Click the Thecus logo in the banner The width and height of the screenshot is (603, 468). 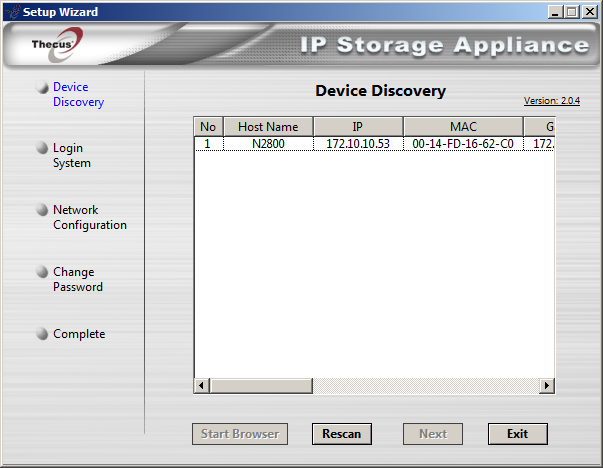[50, 45]
